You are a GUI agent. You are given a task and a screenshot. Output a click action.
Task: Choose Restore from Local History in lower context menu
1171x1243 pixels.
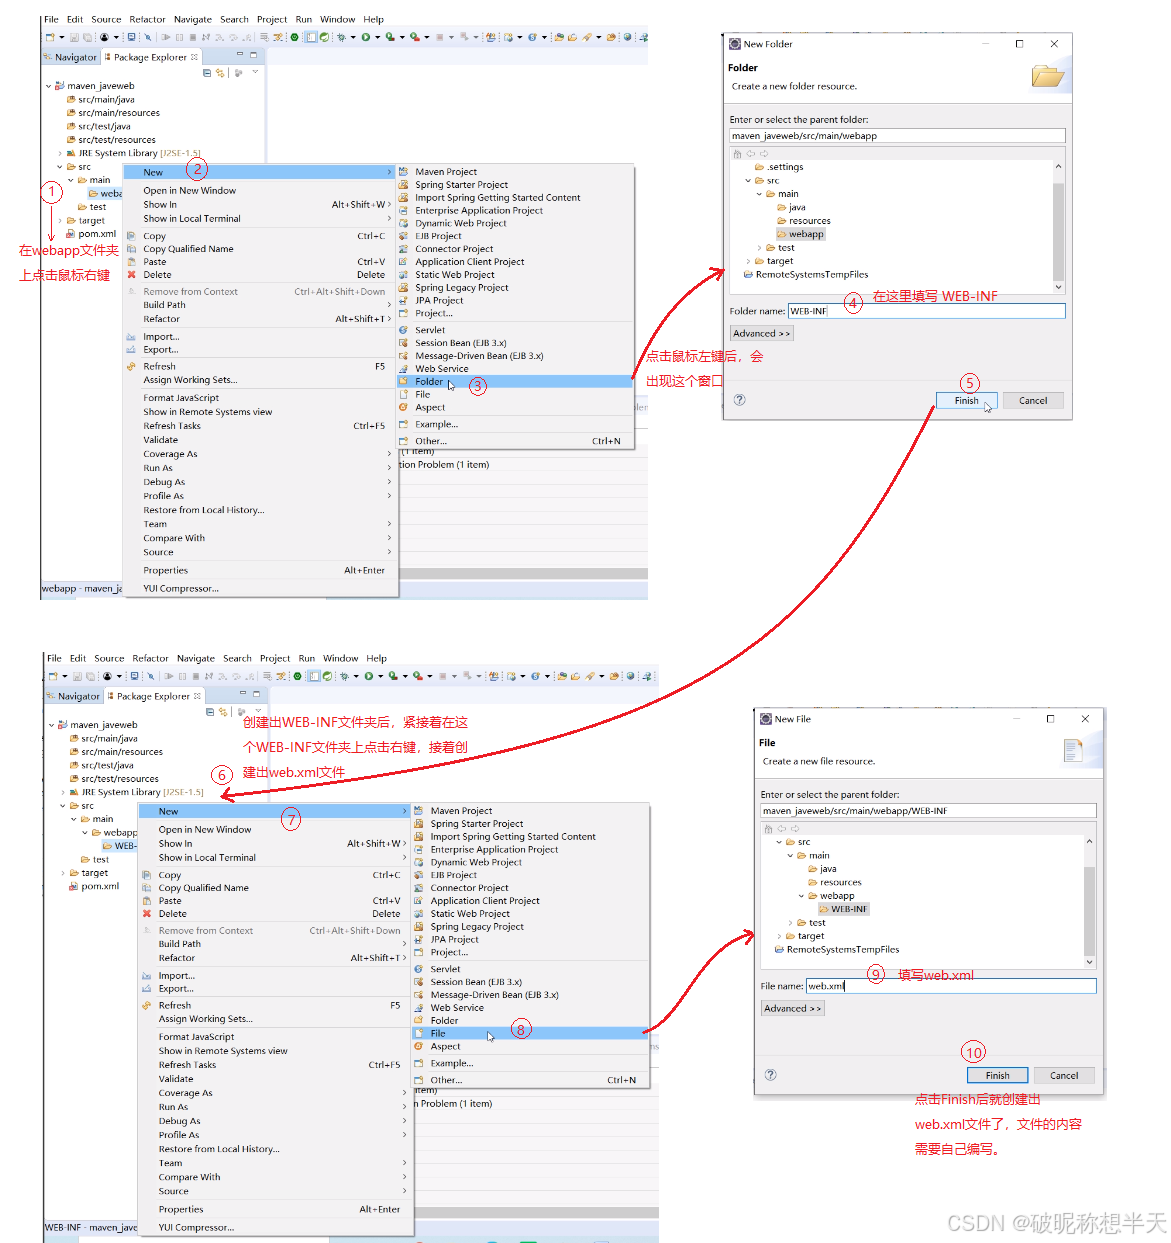pyautogui.click(x=219, y=1149)
